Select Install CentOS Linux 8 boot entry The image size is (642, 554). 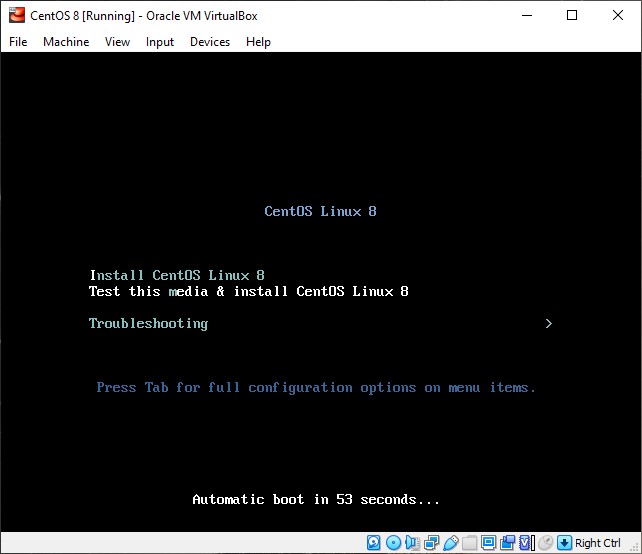tap(177, 275)
